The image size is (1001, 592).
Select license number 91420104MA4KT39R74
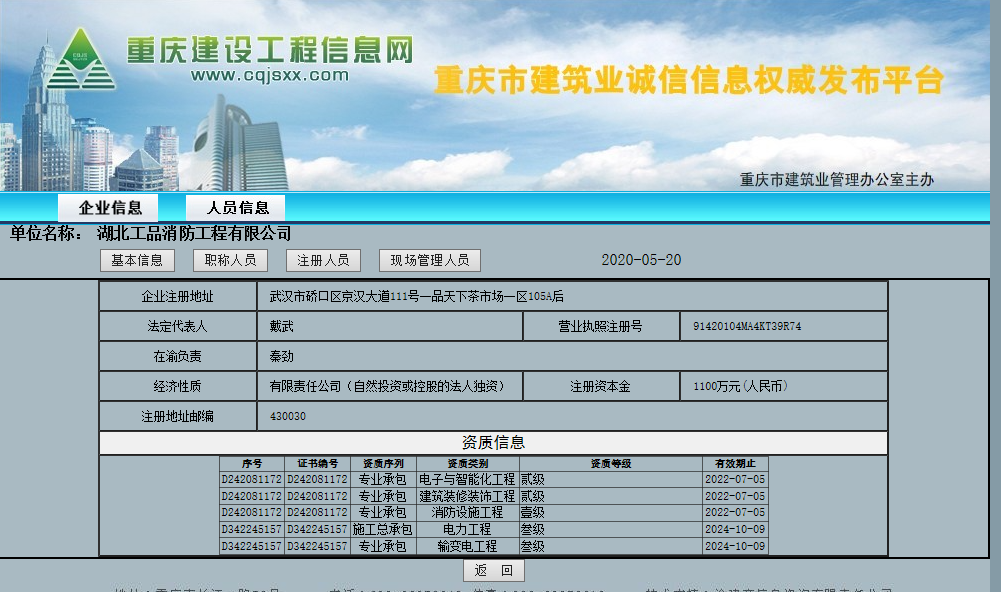click(x=747, y=326)
